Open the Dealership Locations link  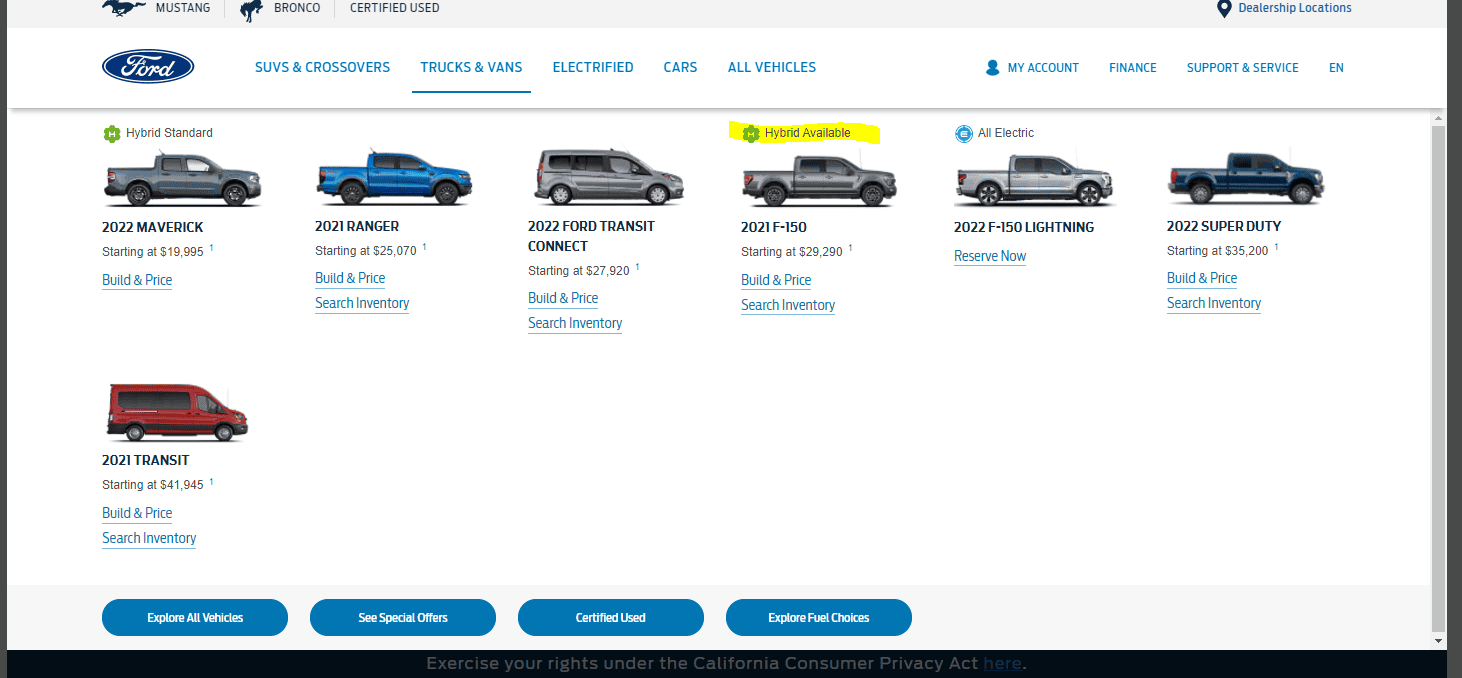click(x=1295, y=8)
